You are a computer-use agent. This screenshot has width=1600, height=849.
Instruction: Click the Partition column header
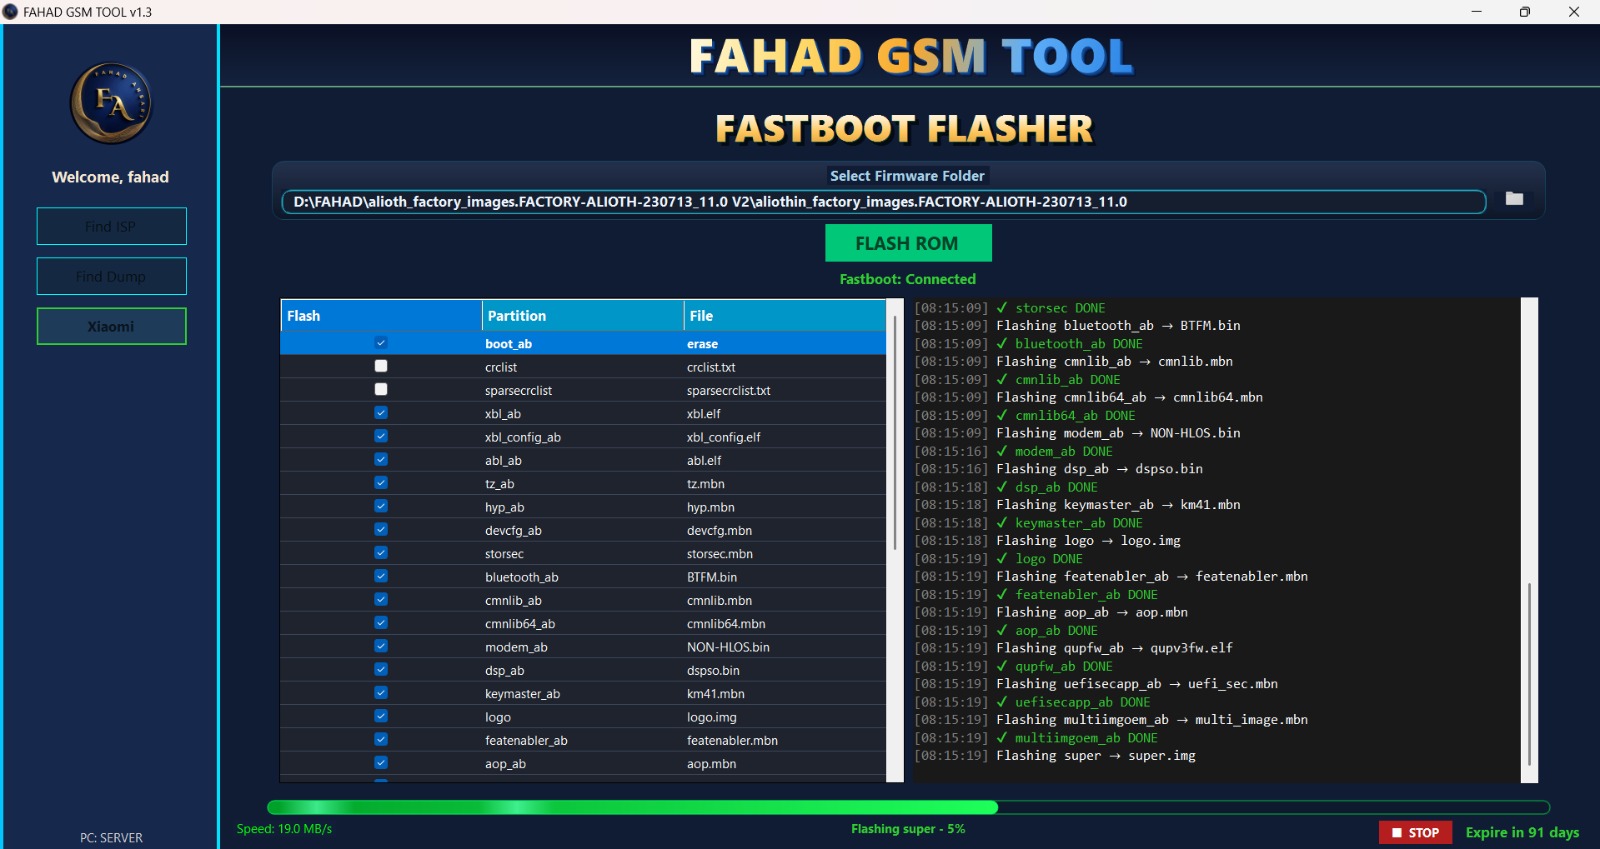point(582,316)
